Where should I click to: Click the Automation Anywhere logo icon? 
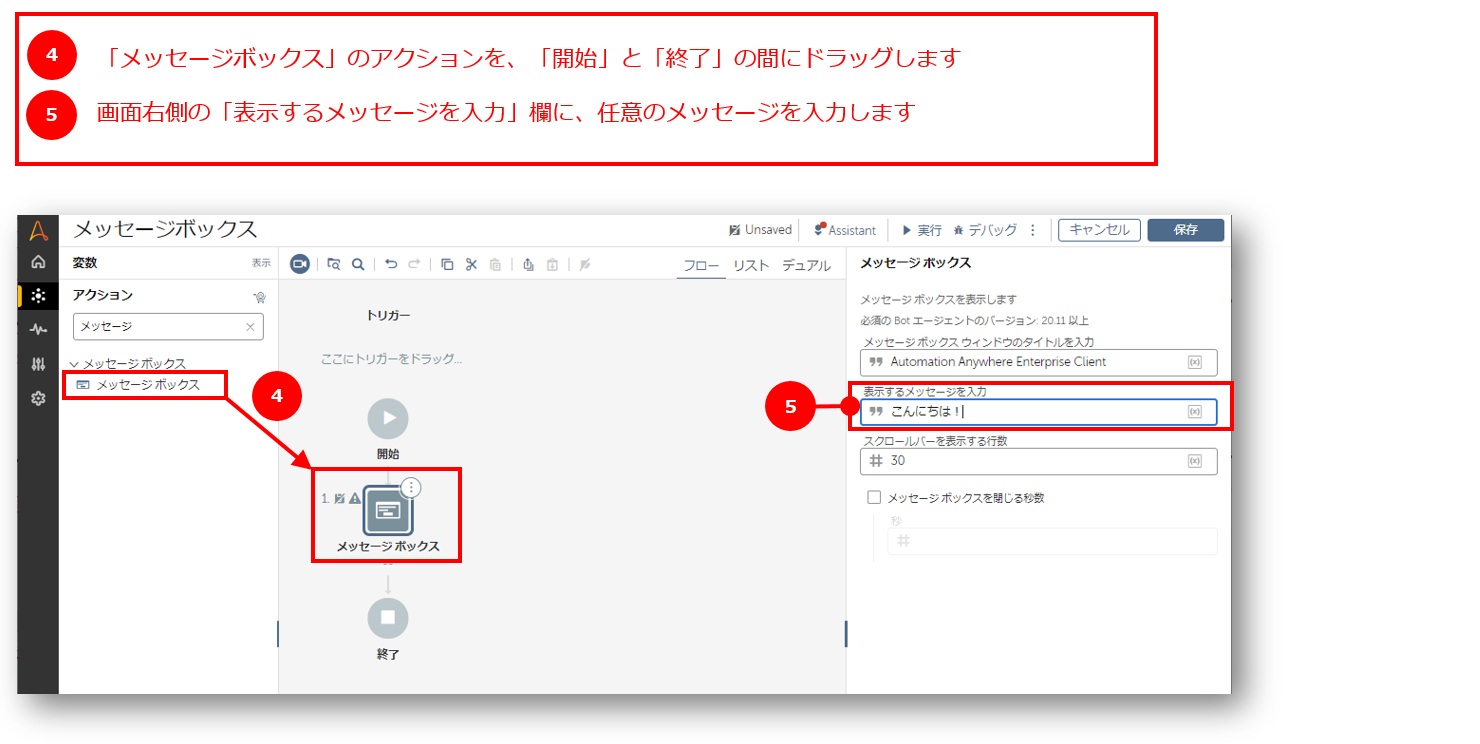pos(38,231)
